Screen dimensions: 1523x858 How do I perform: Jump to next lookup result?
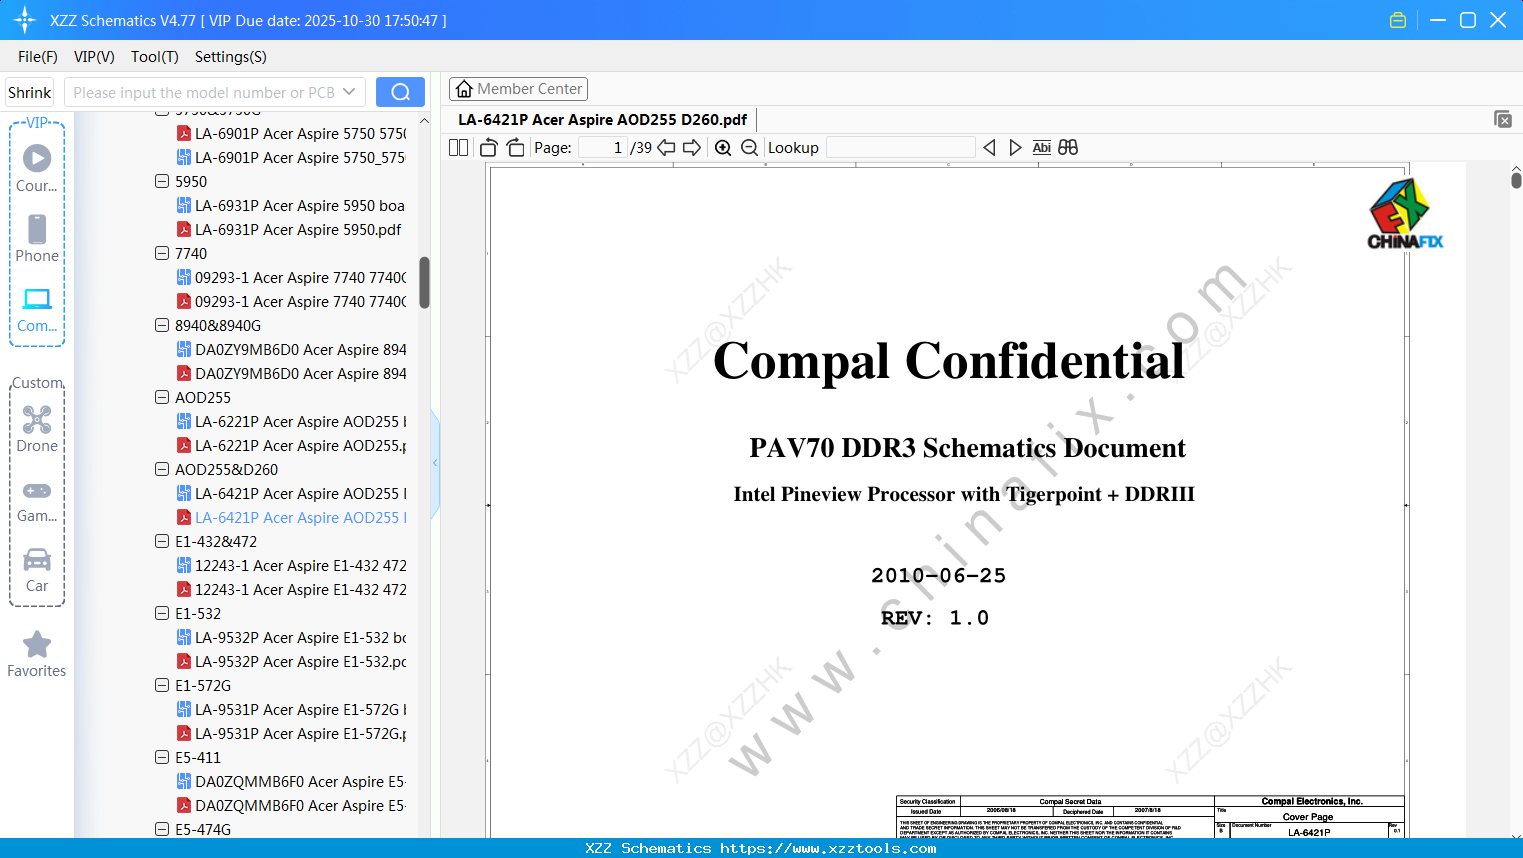[1015, 148]
